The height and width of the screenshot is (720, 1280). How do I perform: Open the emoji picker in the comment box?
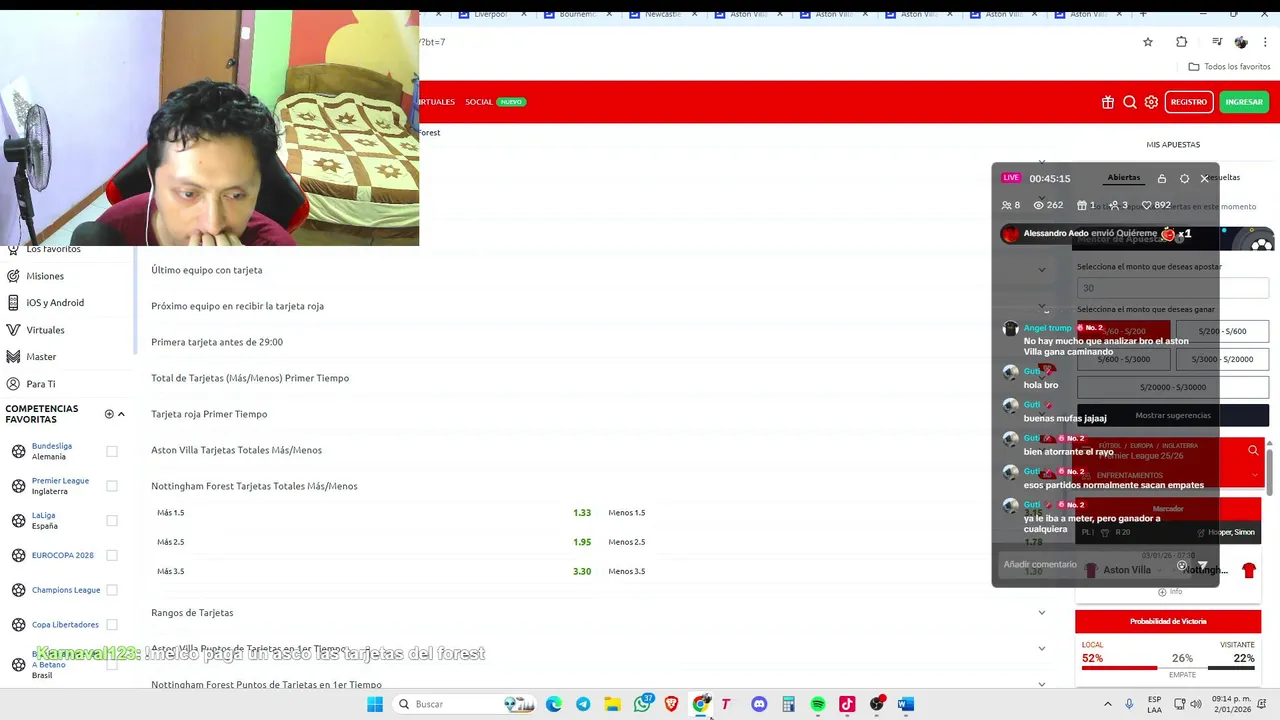click(x=1182, y=566)
